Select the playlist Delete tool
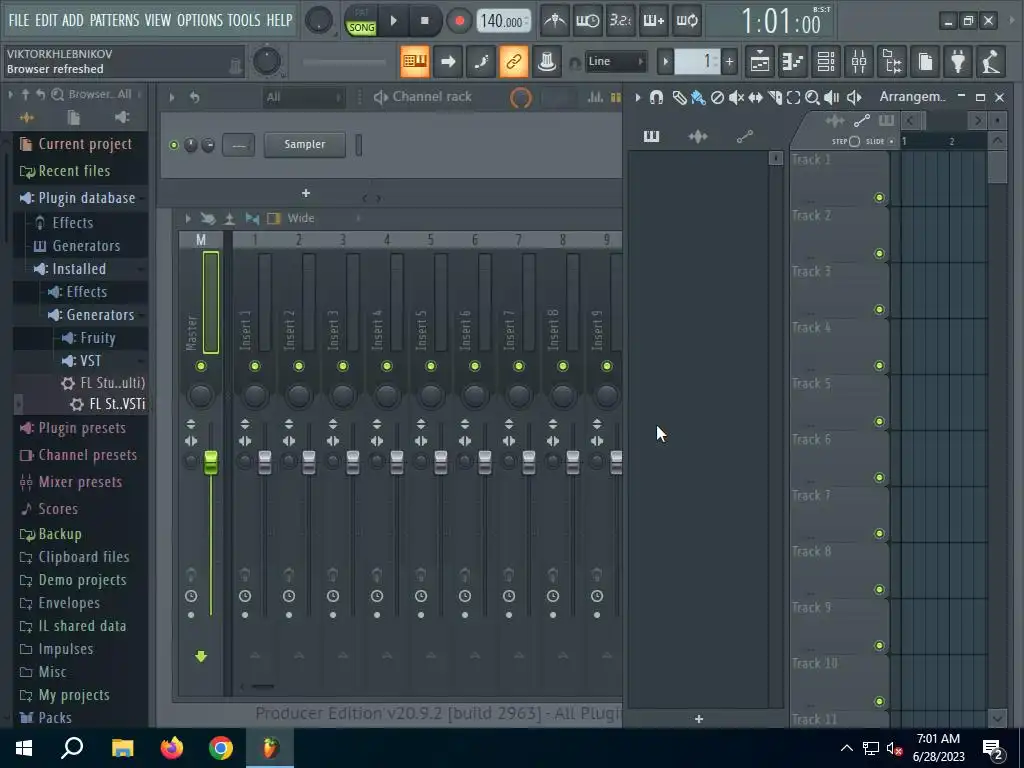 pos(717,97)
